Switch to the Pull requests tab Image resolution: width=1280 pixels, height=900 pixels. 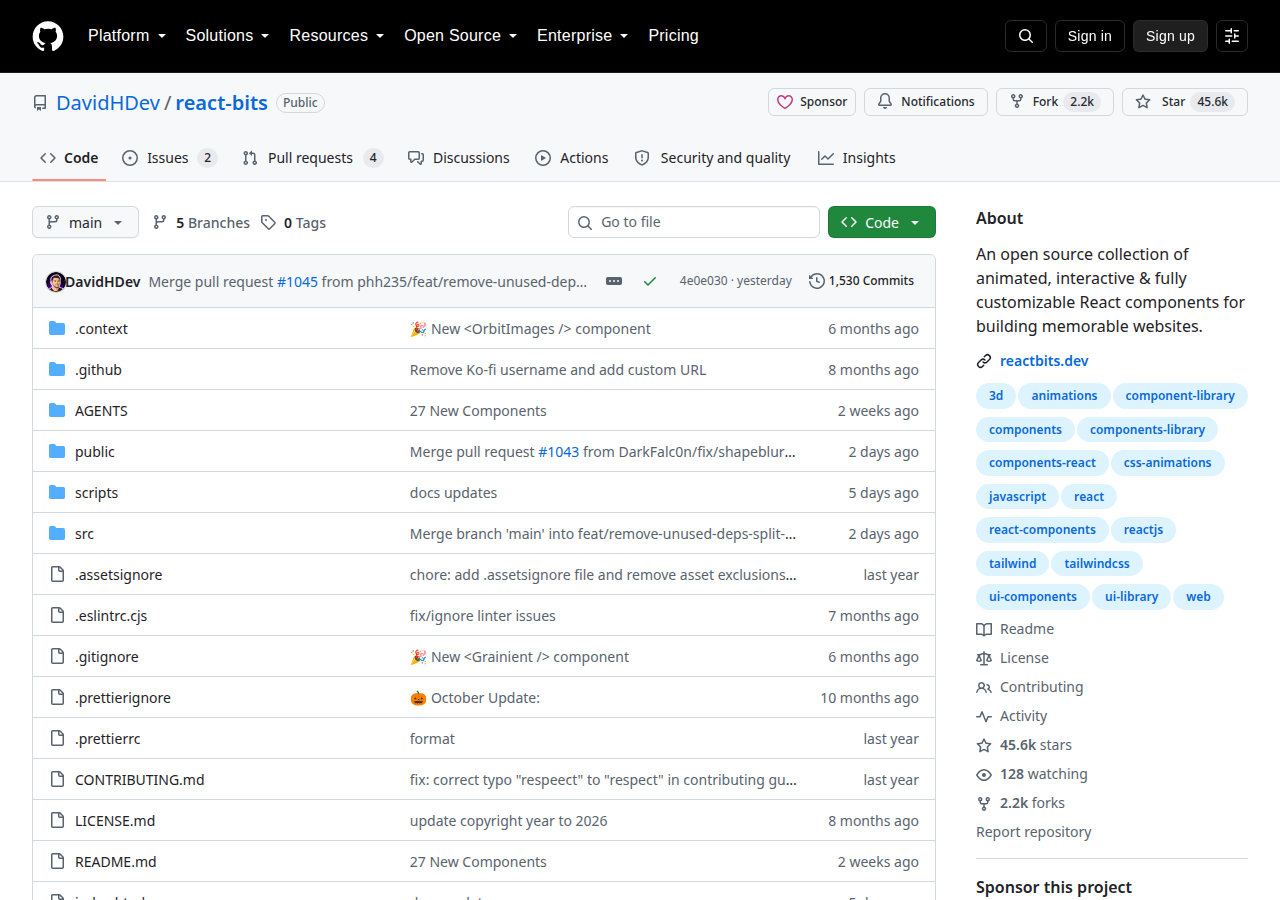pos(313,158)
